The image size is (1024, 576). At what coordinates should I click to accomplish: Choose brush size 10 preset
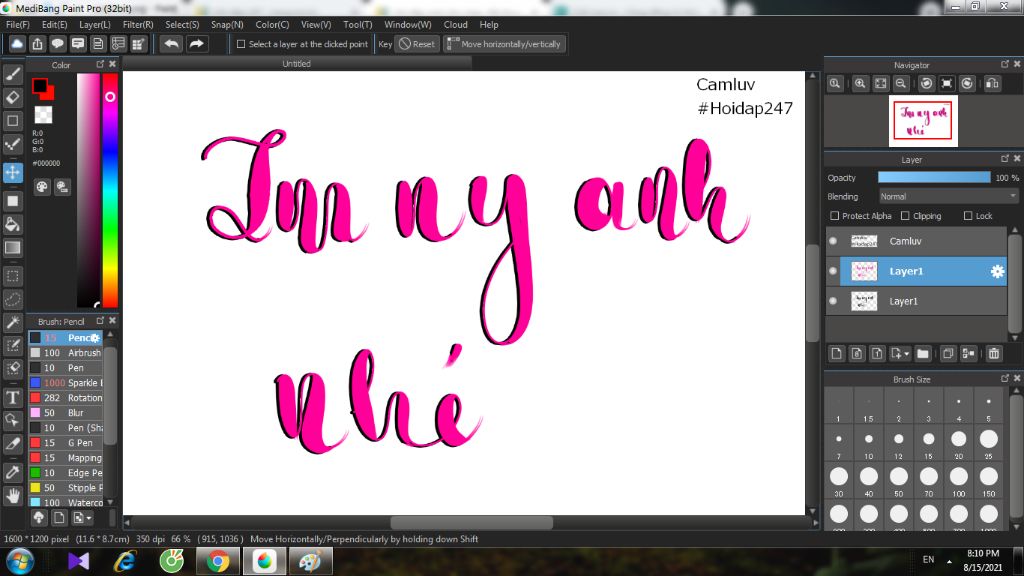pyautogui.click(x=869, y=443)
